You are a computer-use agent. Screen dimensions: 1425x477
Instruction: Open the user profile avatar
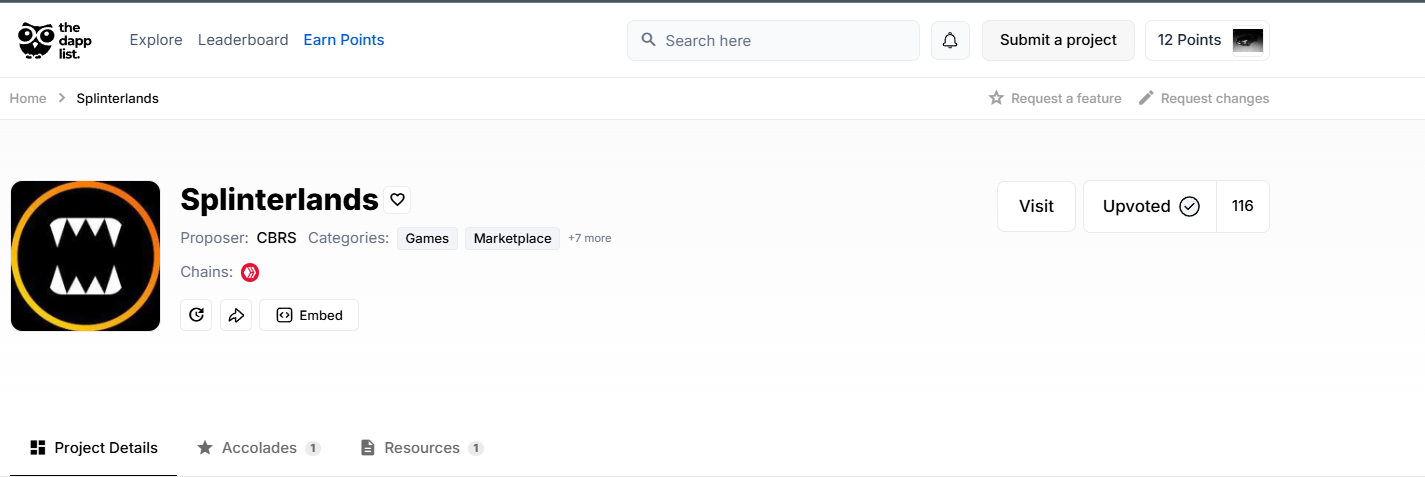(1247, 40)
